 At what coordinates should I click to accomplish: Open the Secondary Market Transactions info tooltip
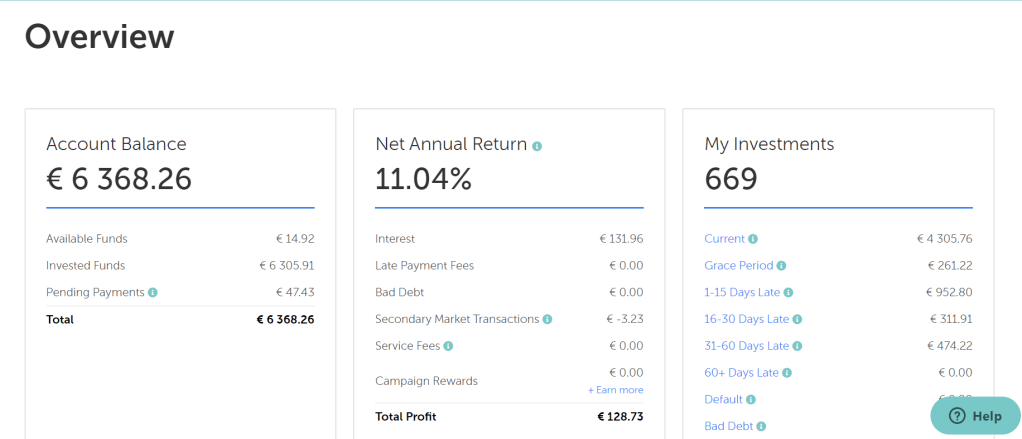pyautogui.click(x=547, y=319)
